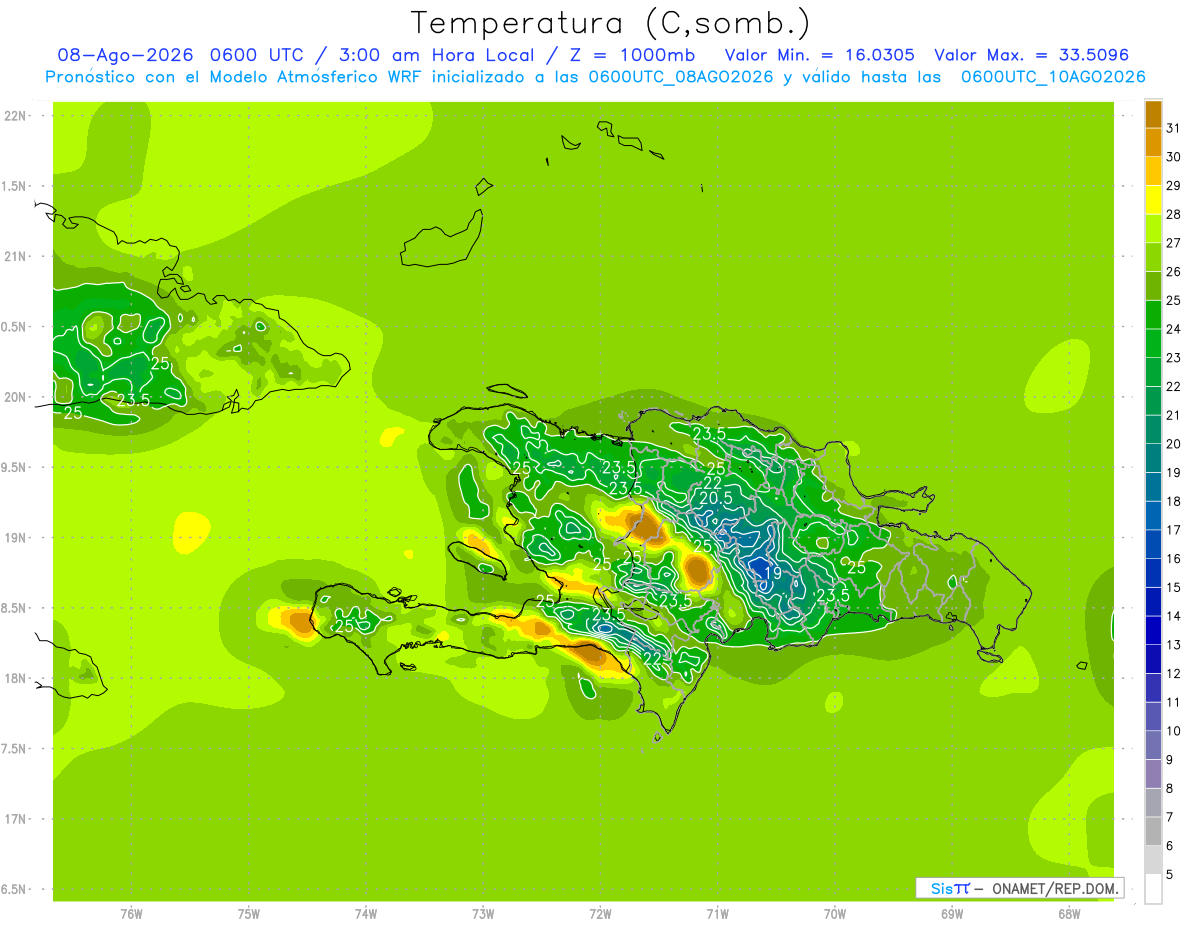Screen dimensions: 1200x927
Task: Click the '18N' latitude axis label
Action: [x=16, y=678]
